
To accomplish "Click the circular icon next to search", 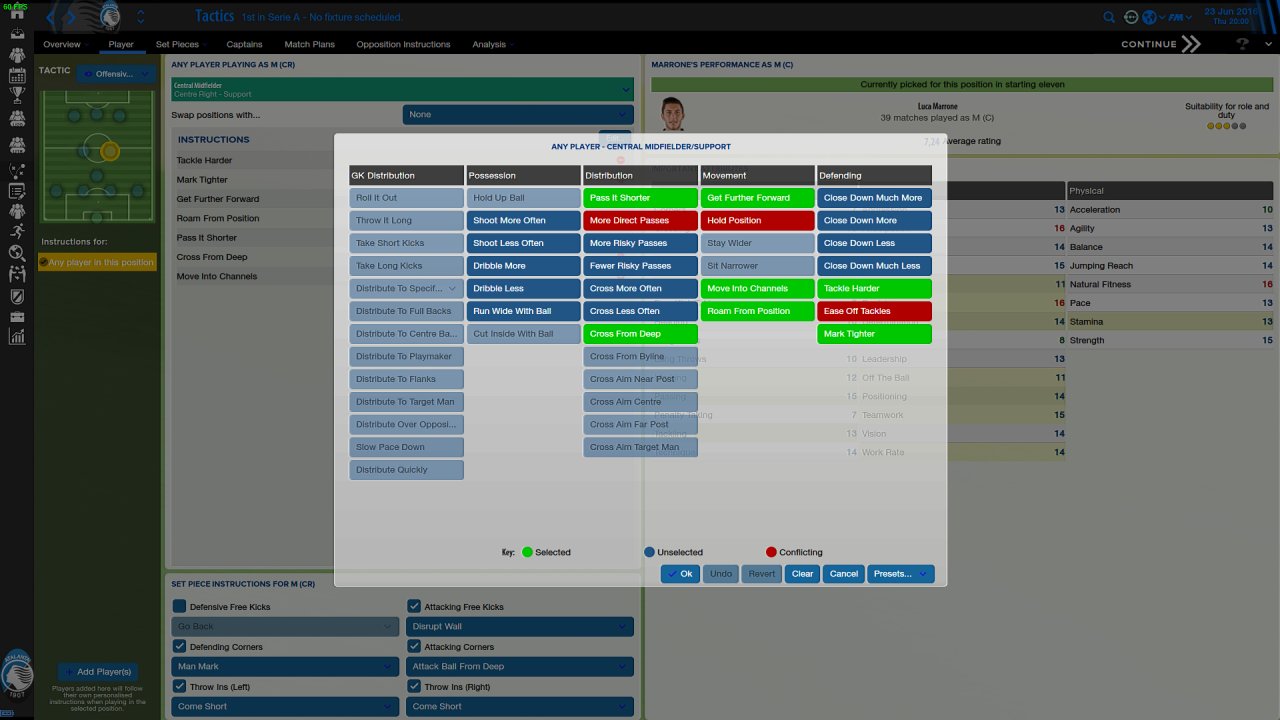I will click(x=1131, y=17).
